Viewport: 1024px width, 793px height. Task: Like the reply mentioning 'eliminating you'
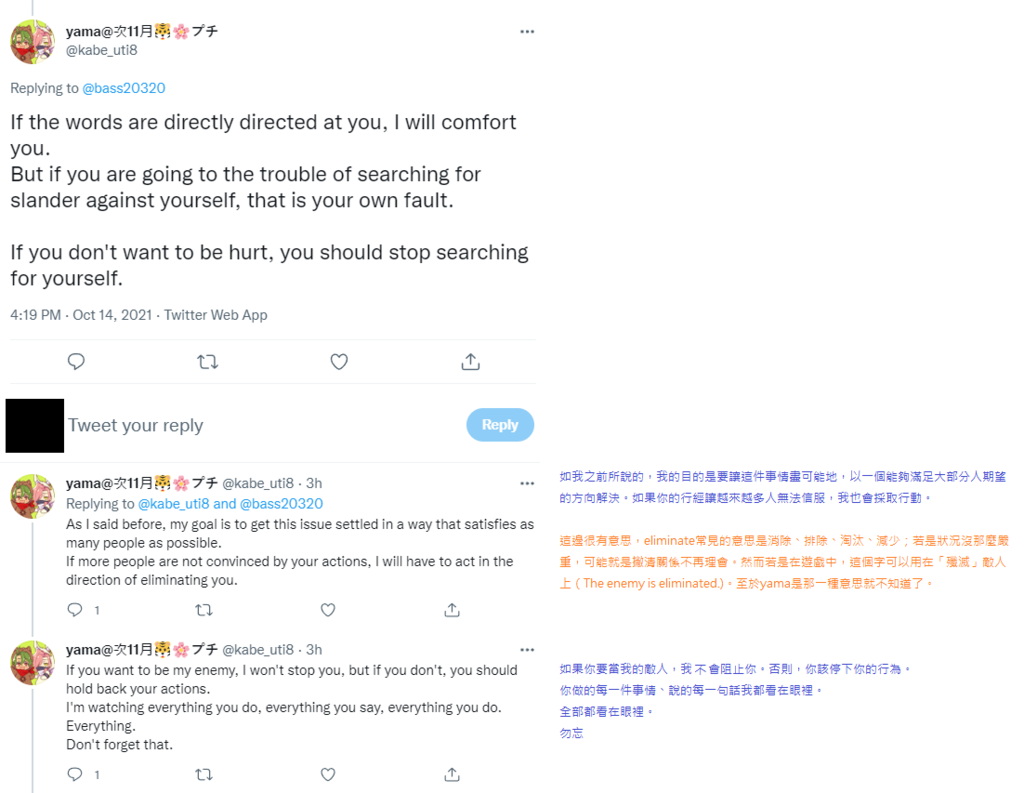[x=328, y=609]
